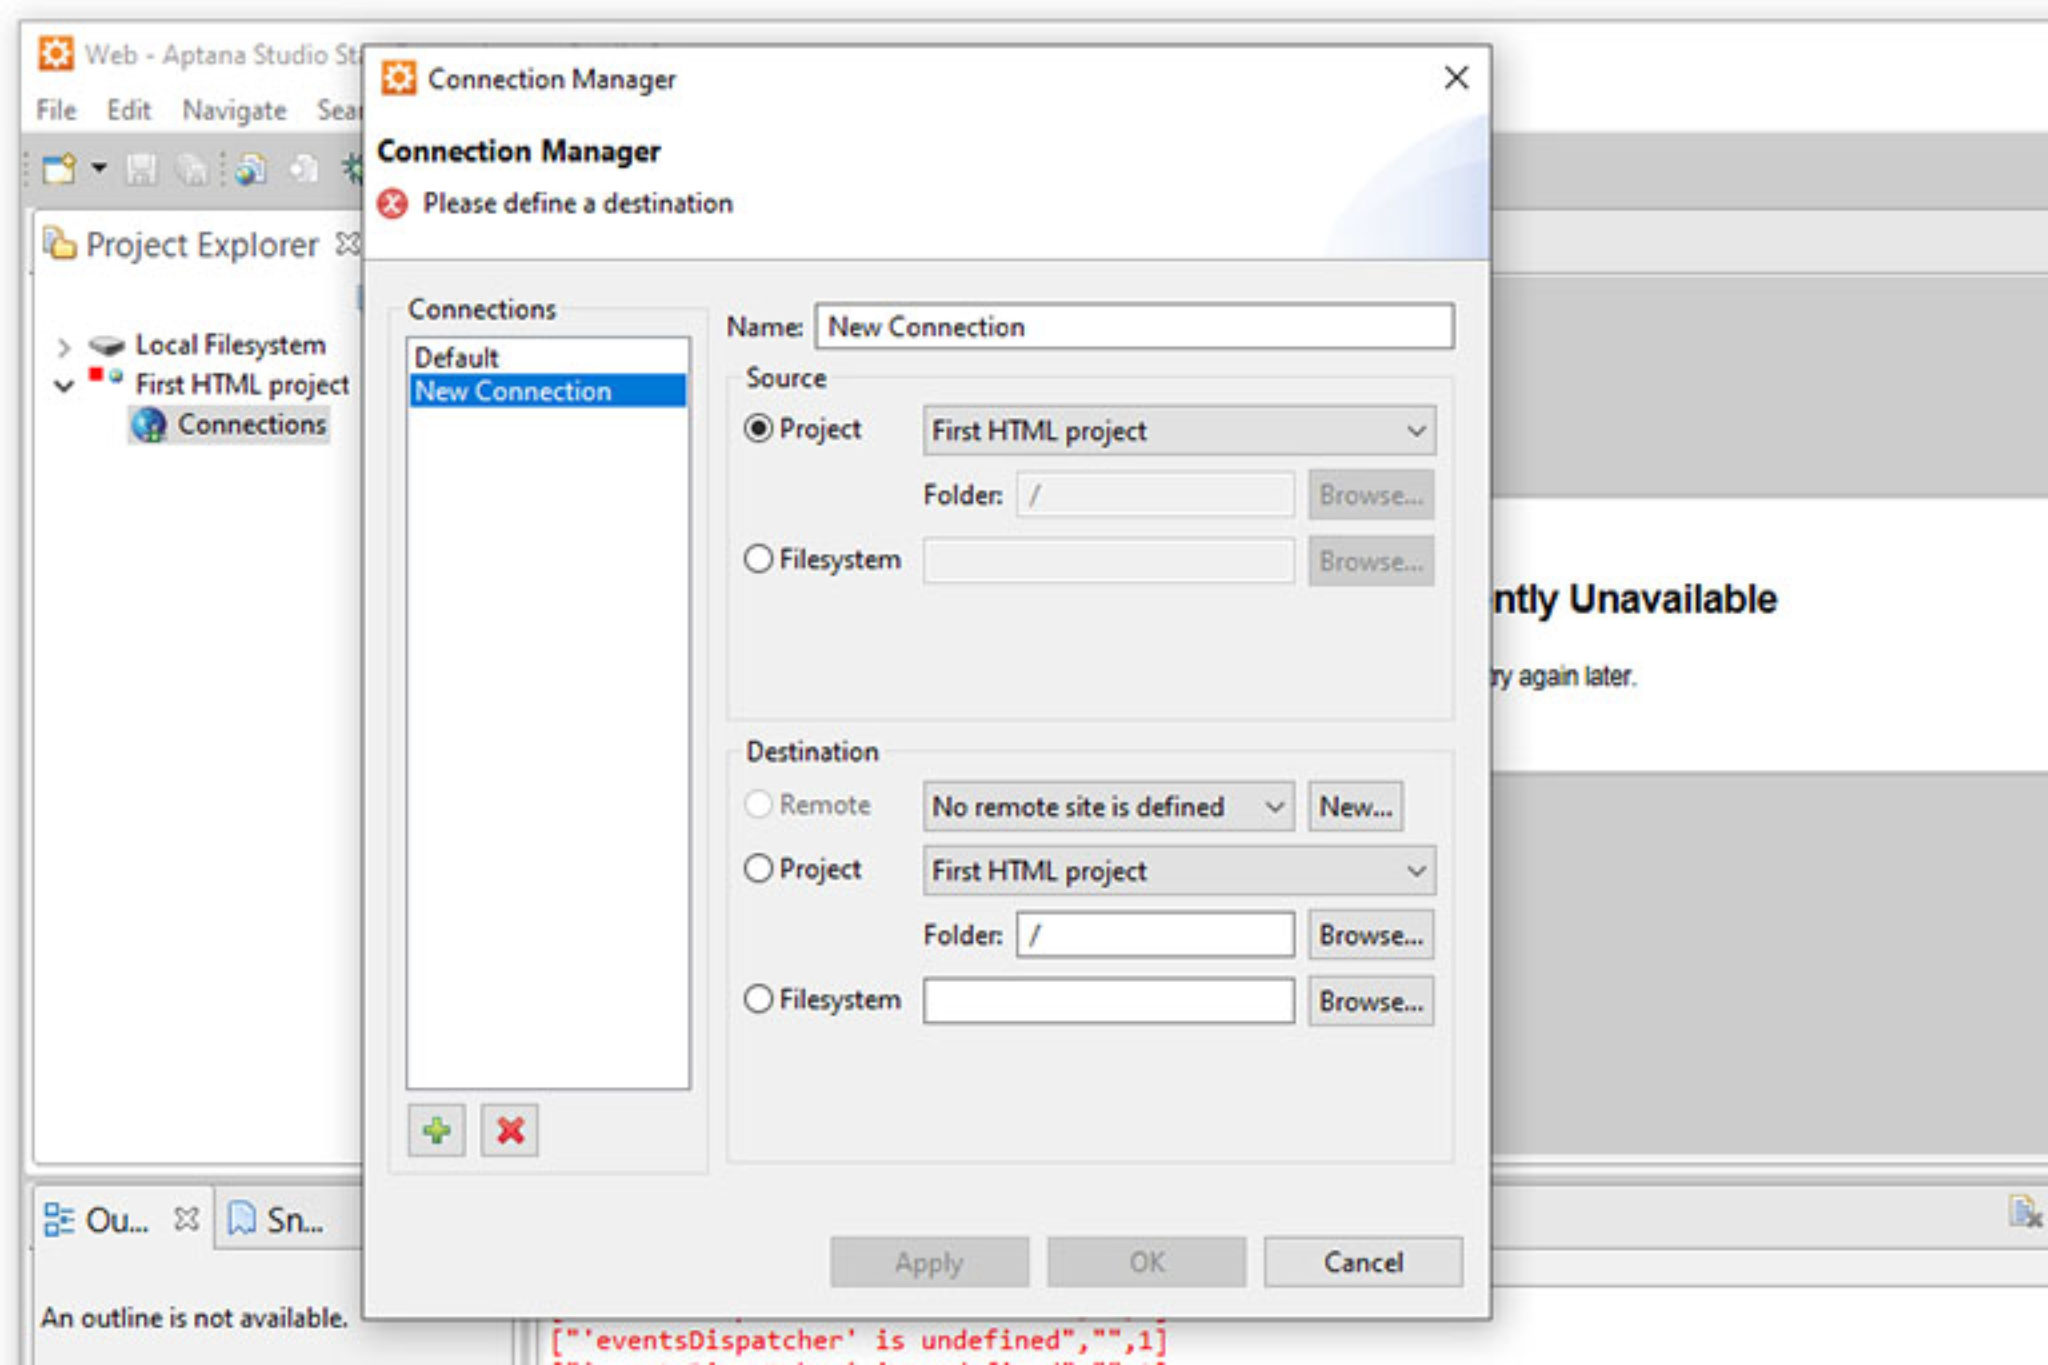2048x1365 pixels.
Task: Click Source Filesystem path field
Action: pyautogui.click(x=1108, y=560)
